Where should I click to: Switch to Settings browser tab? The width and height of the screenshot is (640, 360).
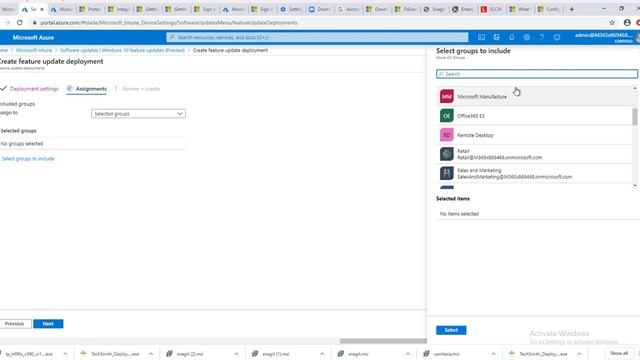click(291, 9)
